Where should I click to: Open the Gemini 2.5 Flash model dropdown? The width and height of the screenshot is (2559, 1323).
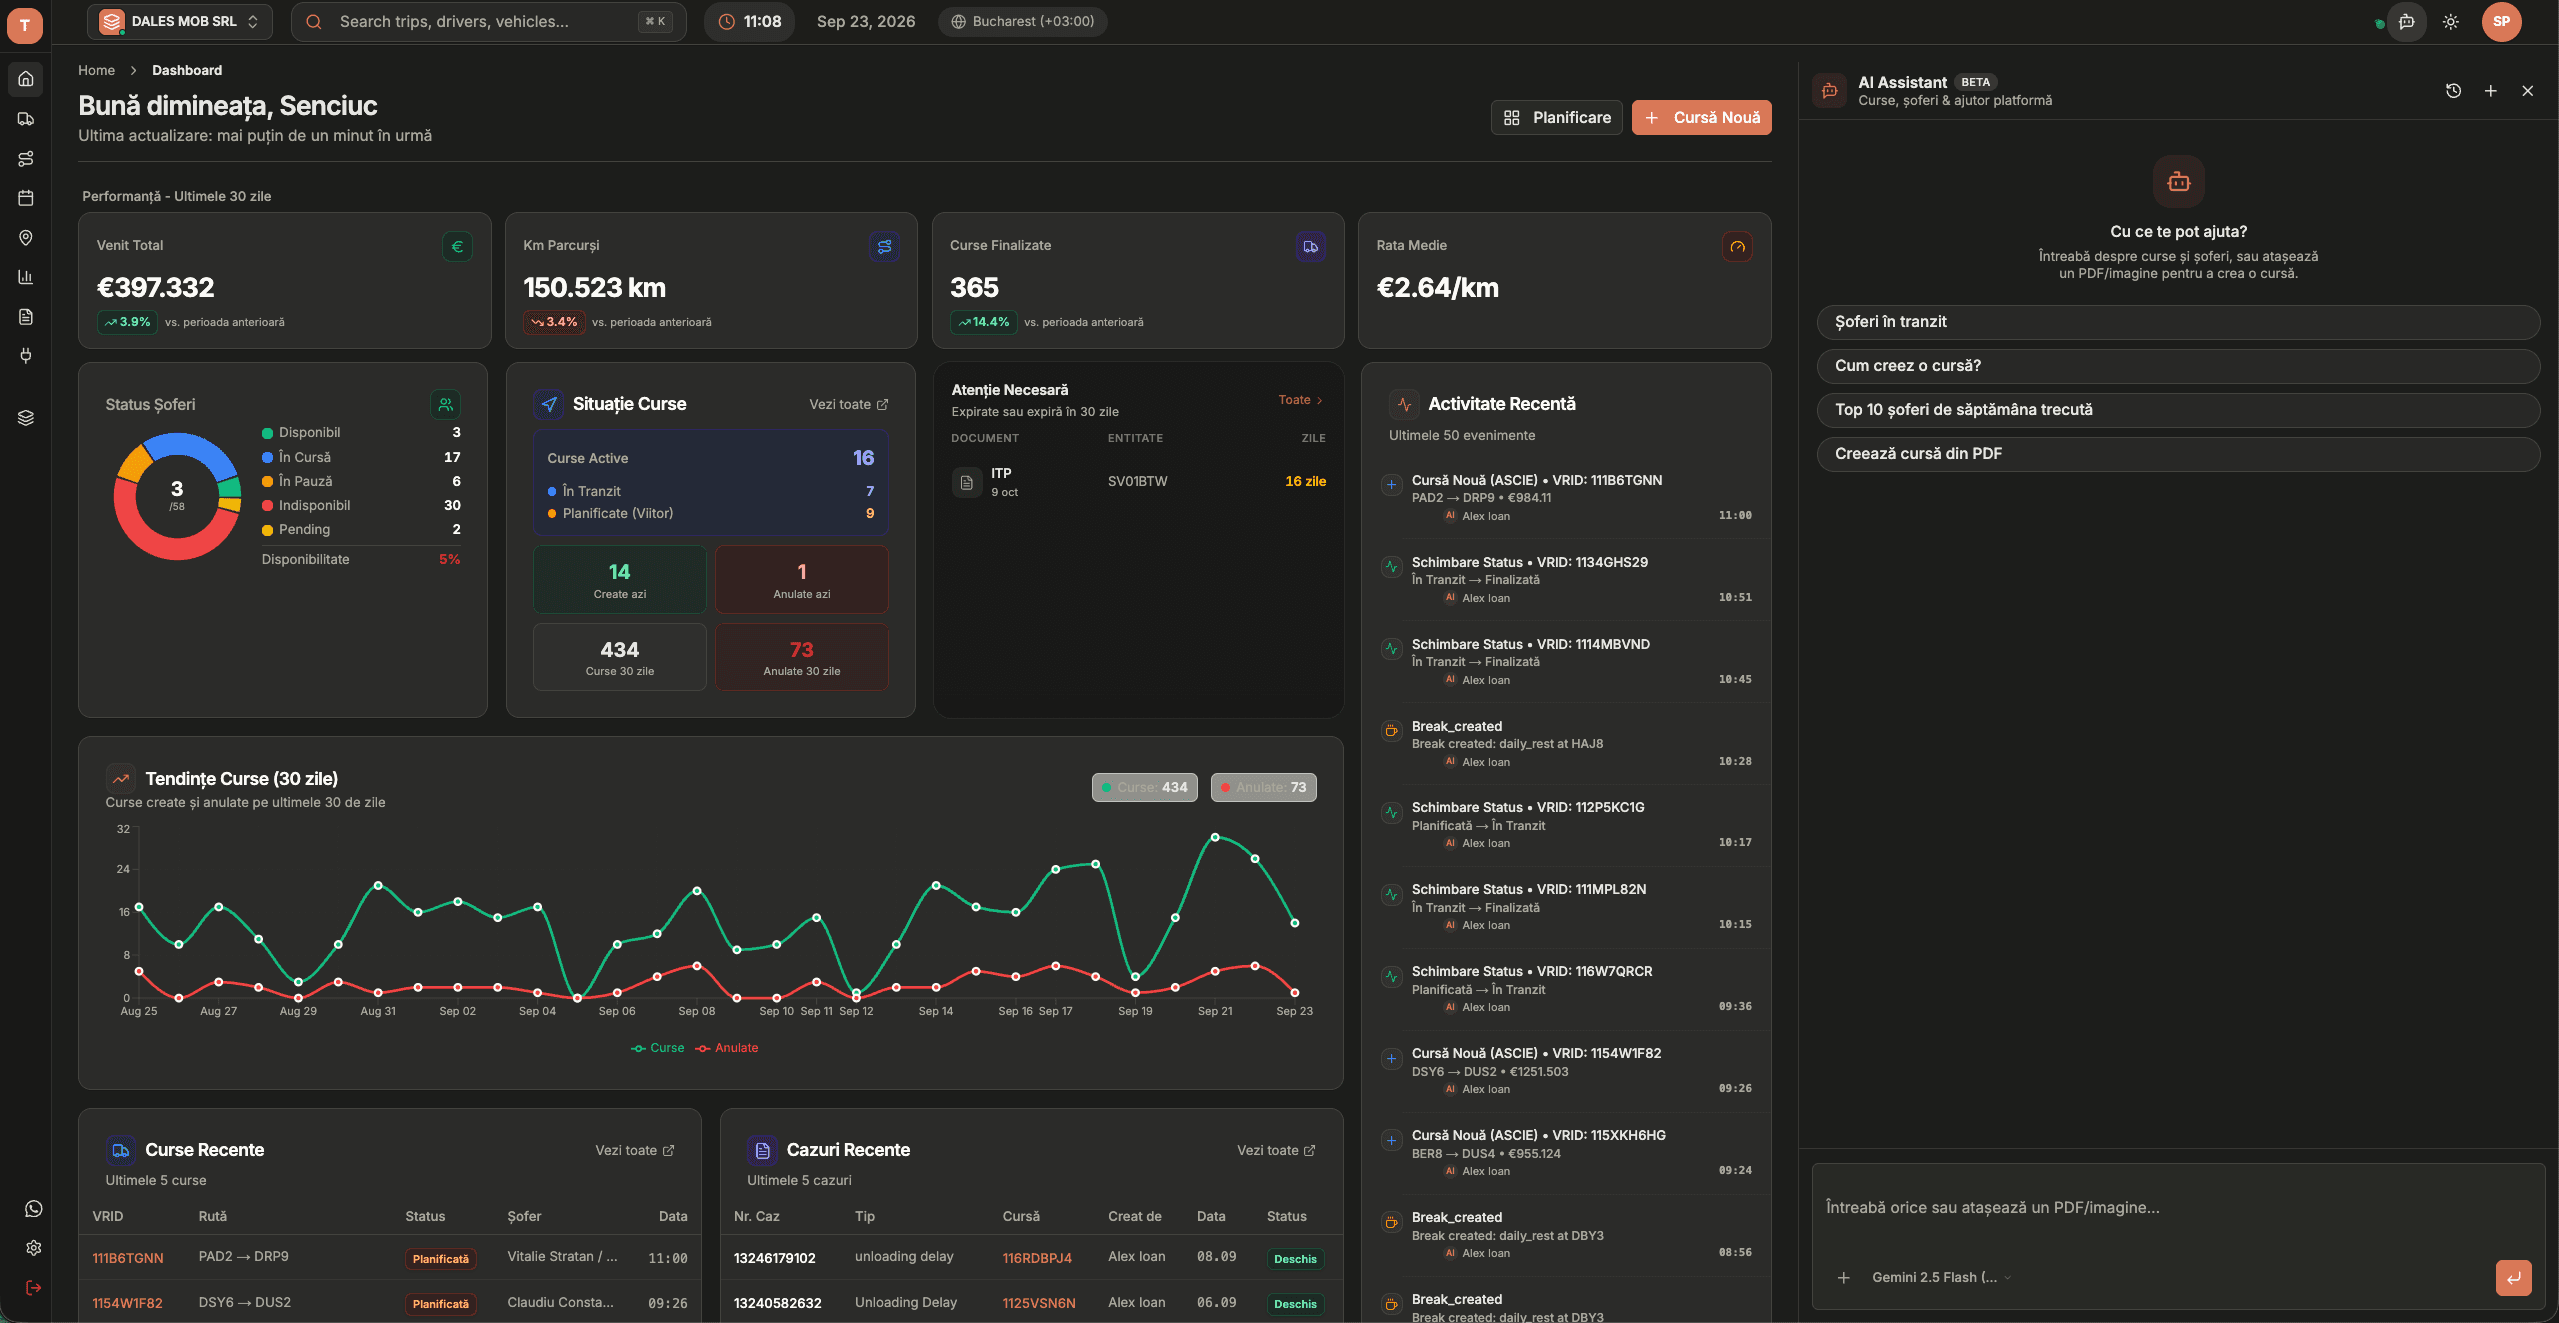tap(1940, 1277)
